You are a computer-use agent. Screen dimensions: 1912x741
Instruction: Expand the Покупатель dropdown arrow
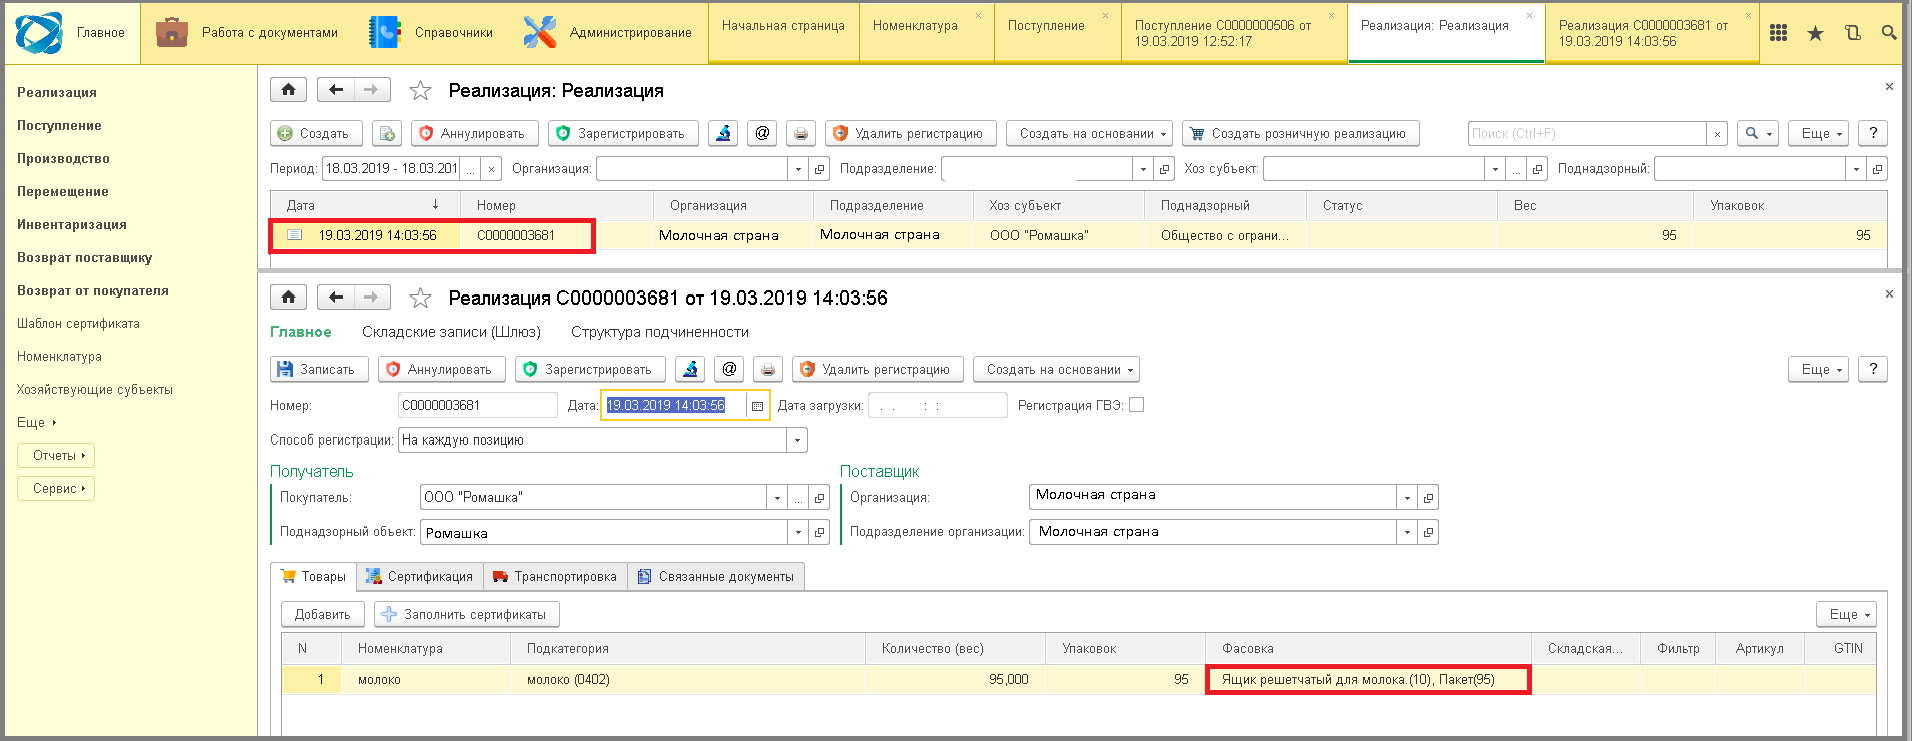click(777, 498)
